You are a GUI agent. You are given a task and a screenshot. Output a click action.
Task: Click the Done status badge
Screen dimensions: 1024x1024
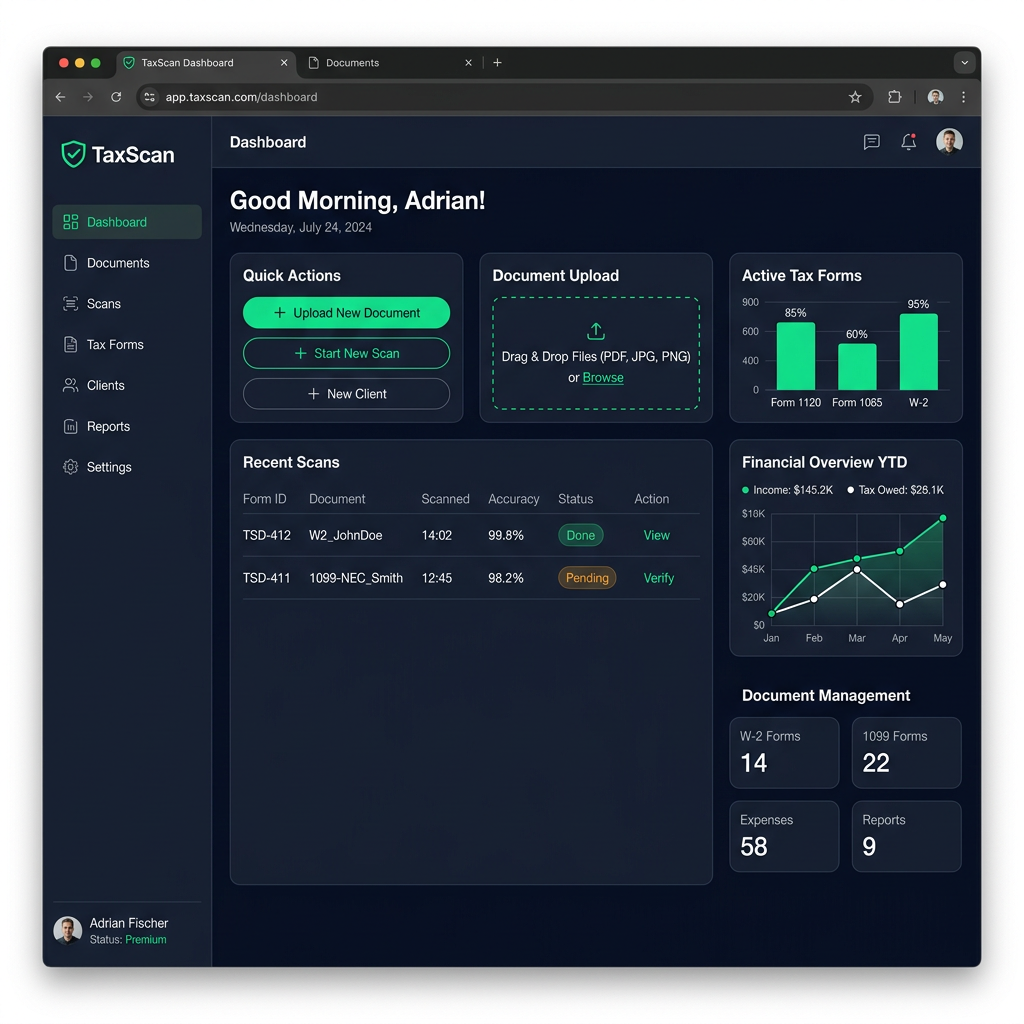pyautogui.click(x=581, y=536)
